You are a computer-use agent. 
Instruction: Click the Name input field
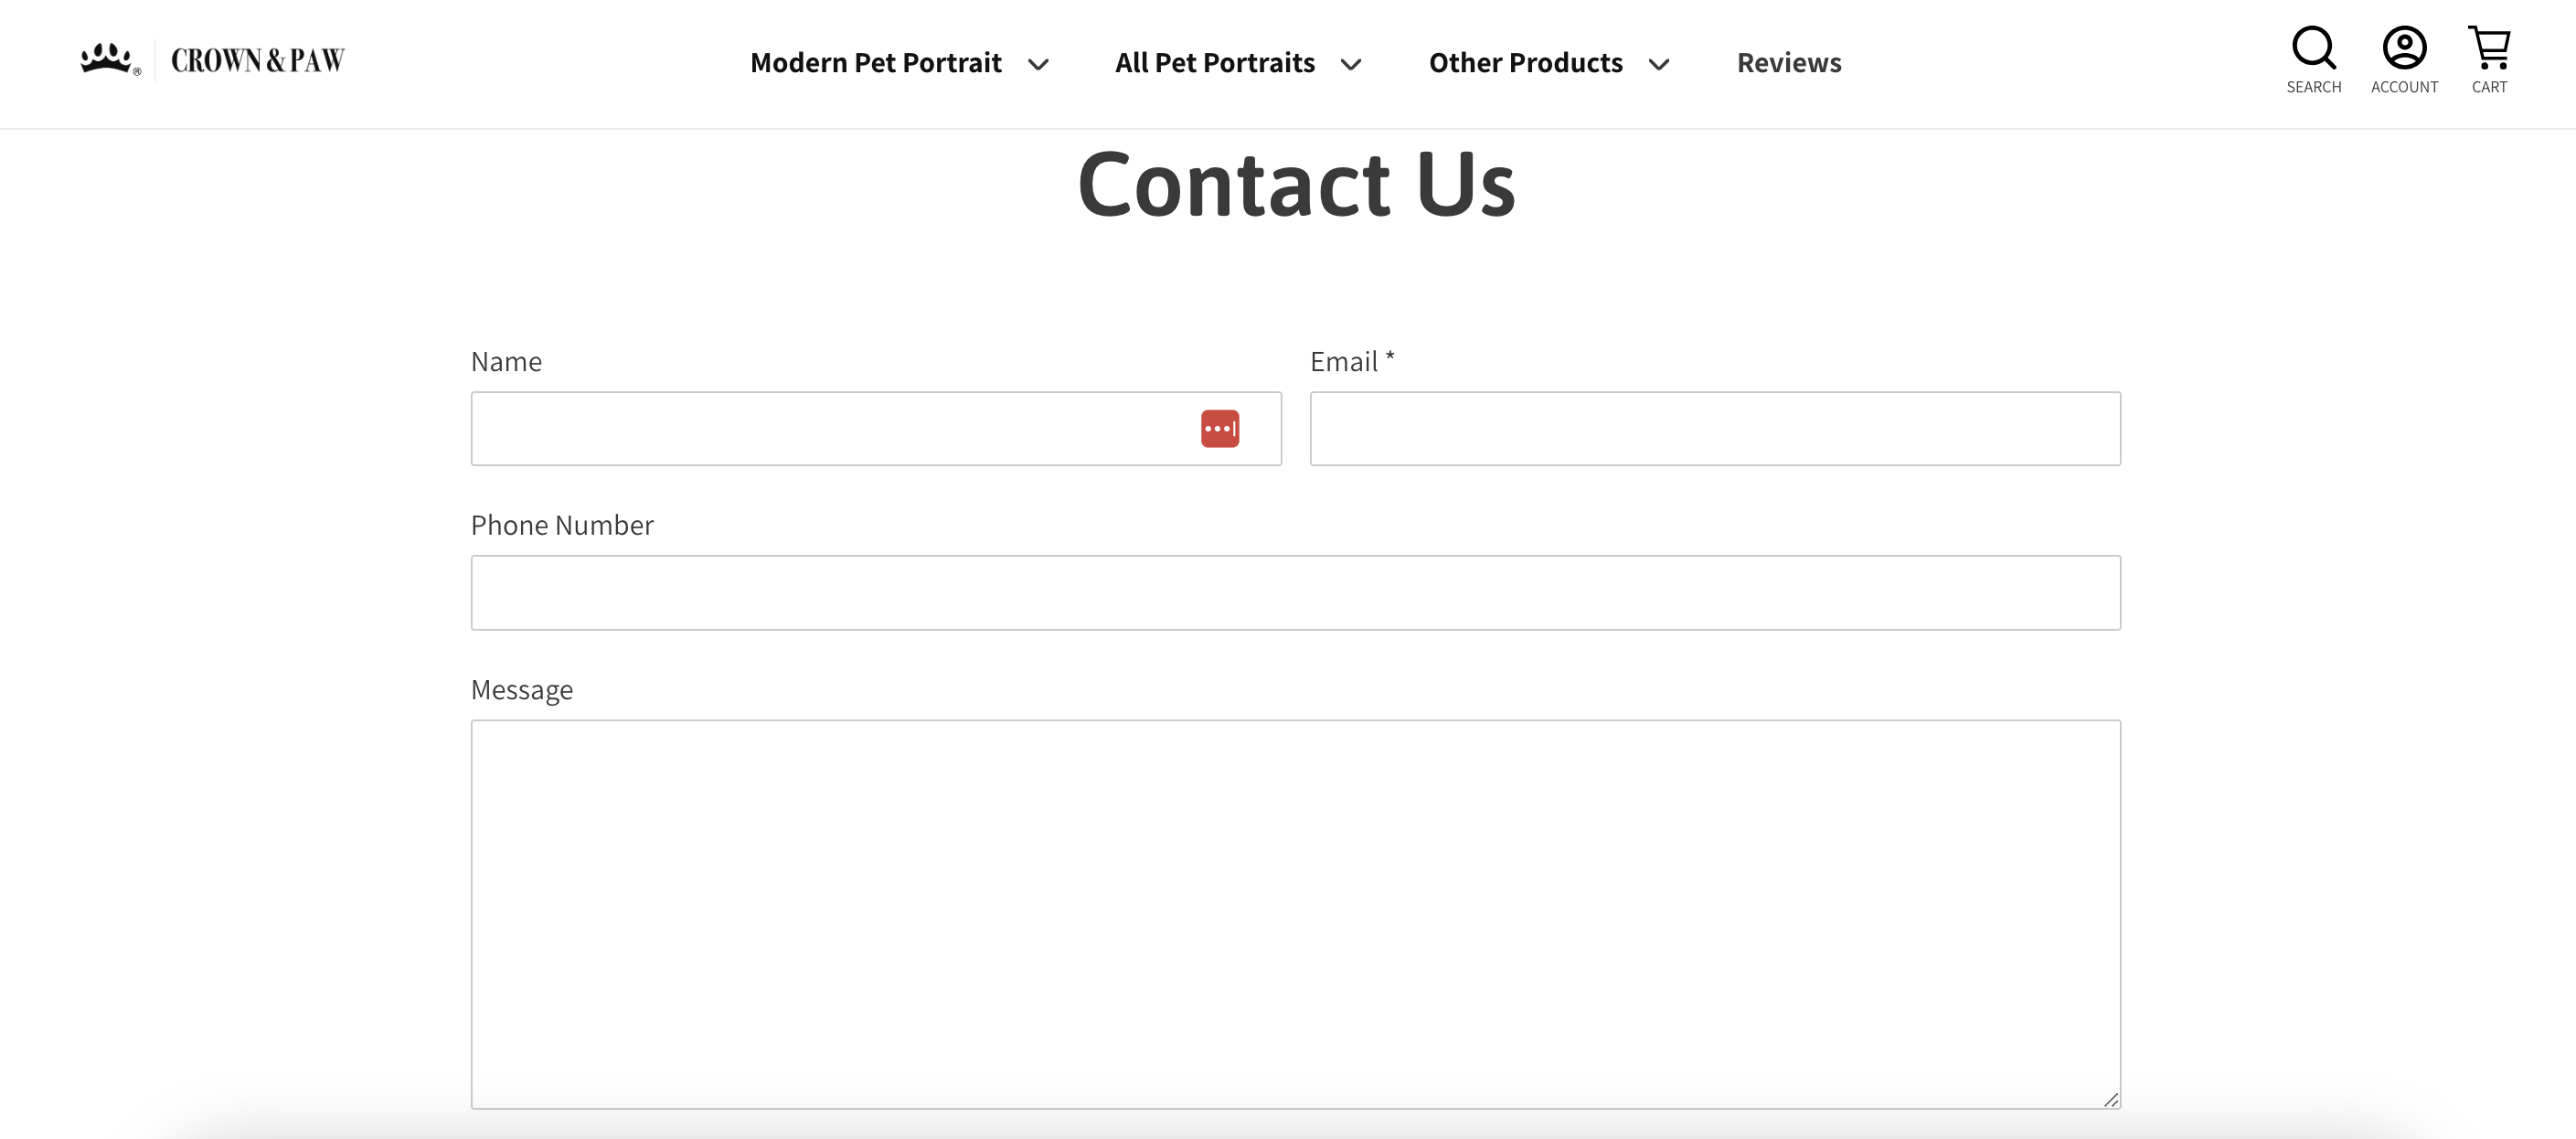876,429
